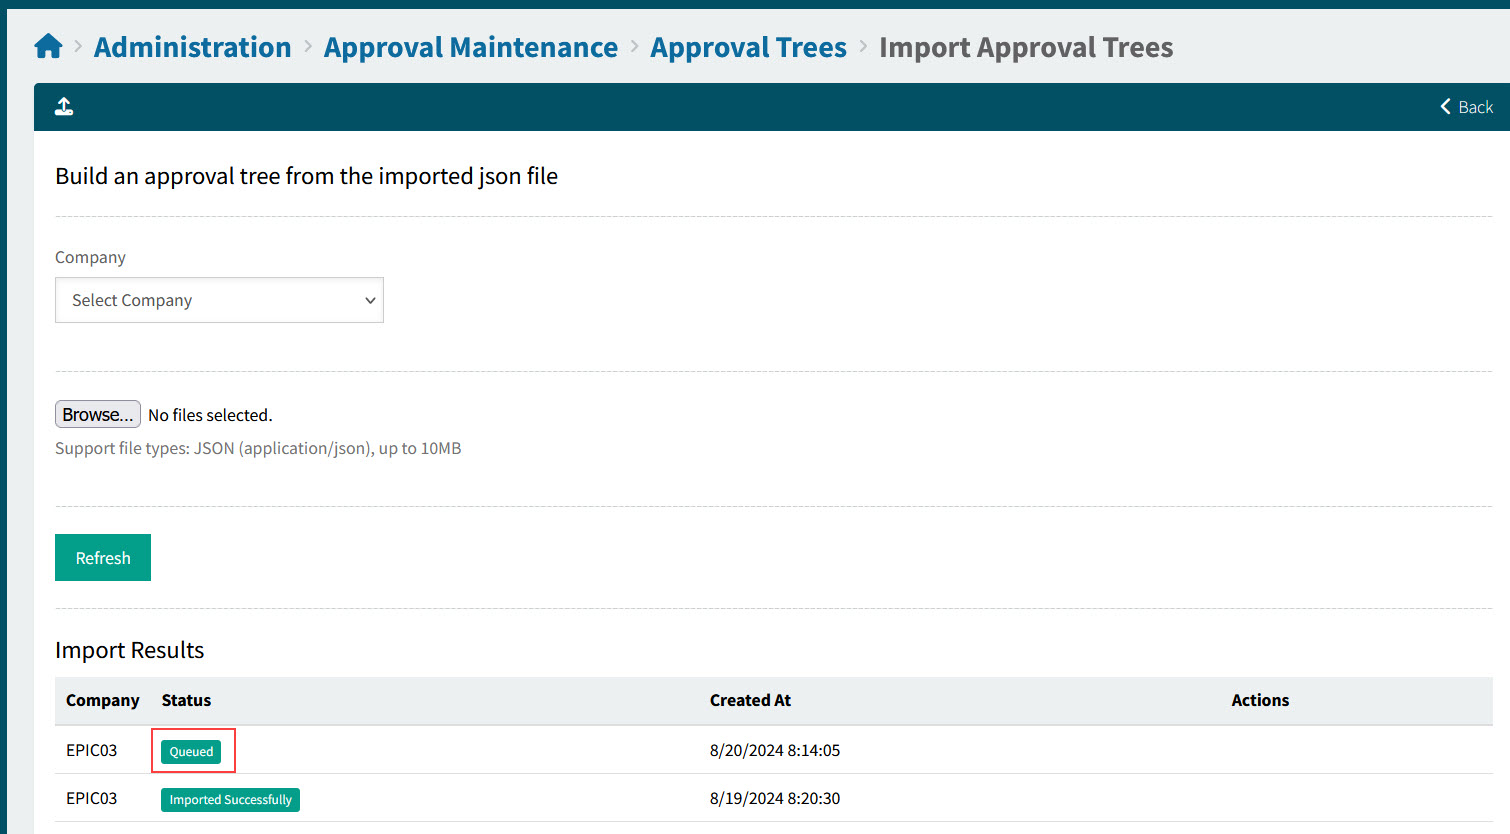Navigate to Approval Maintenance breadcrumb
1510x834 pixels.
(470, 47)
